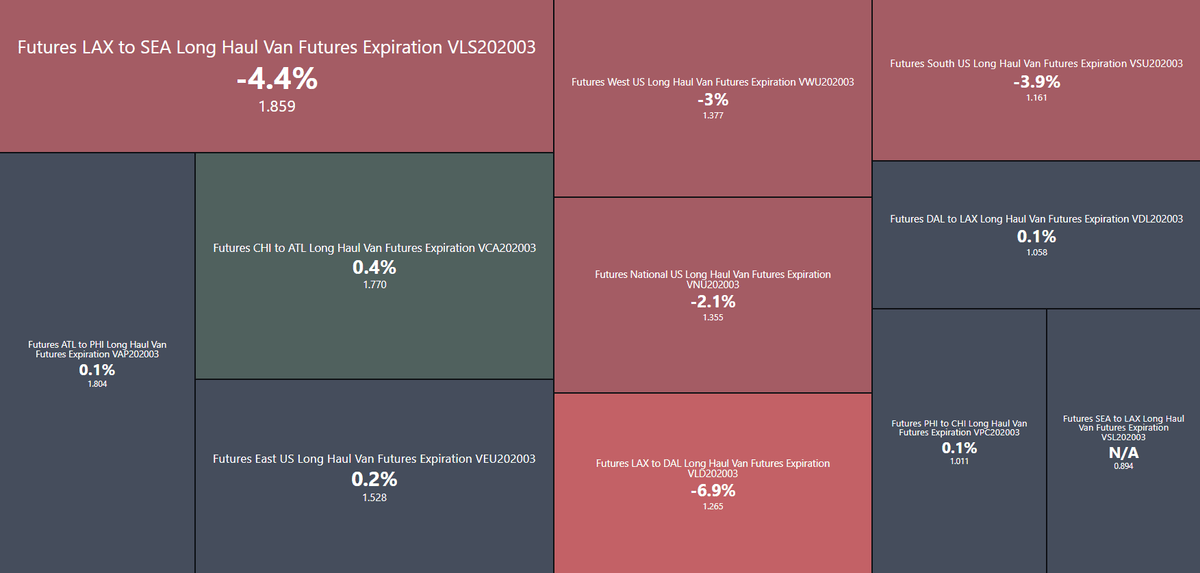Viewport: 1200px width, 573px height.
Task: Click the 1.859 price under LAX to SEA
Action: tap(276, 105)
